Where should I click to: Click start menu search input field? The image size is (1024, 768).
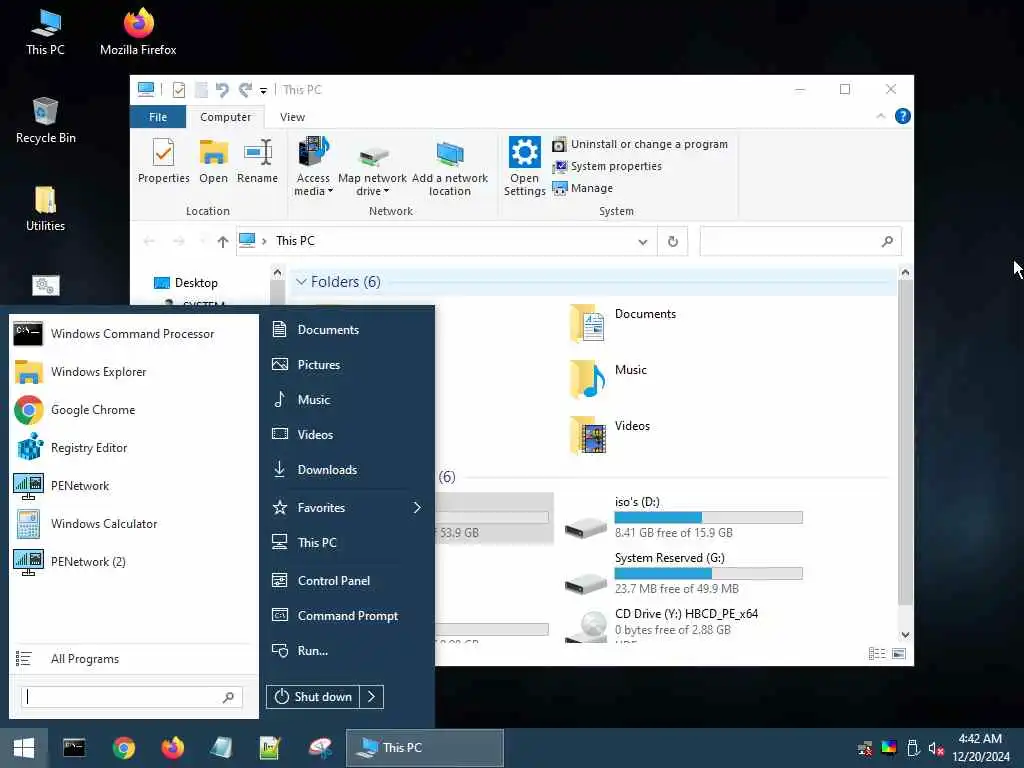pos(132,697)
